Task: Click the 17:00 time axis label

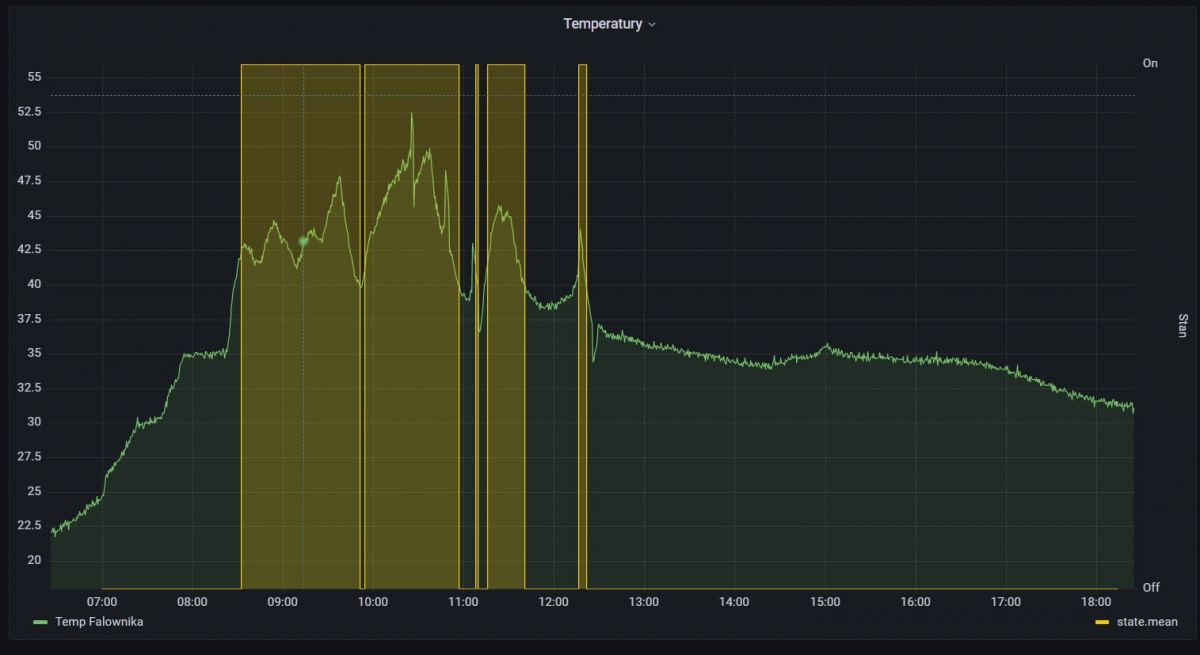Action: pos(1006,602)
